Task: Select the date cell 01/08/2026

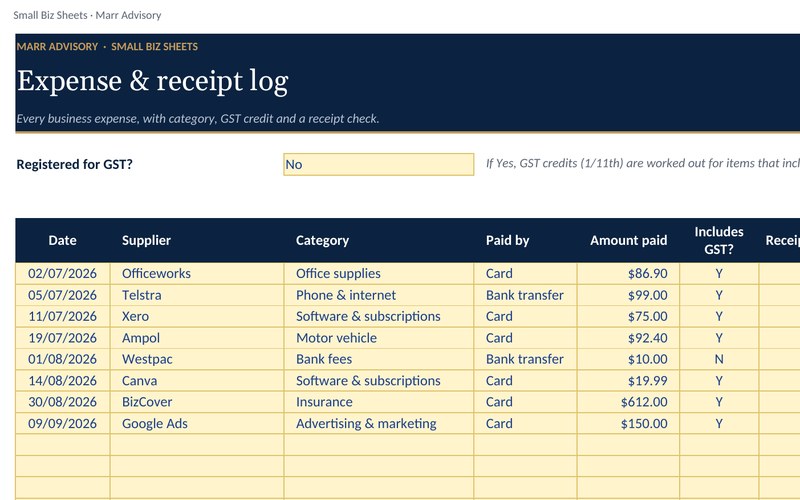Action: coord(63,359)
